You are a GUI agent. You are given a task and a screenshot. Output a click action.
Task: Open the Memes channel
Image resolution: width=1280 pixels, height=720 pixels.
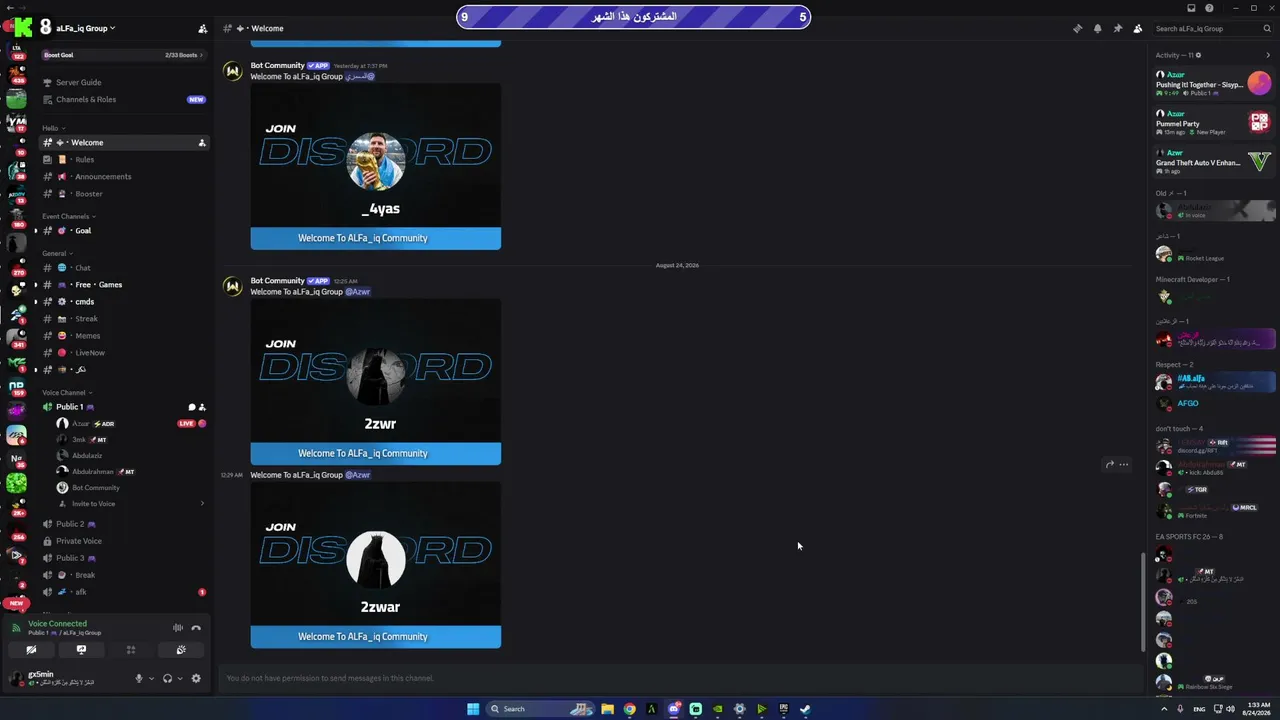(124, 336)
